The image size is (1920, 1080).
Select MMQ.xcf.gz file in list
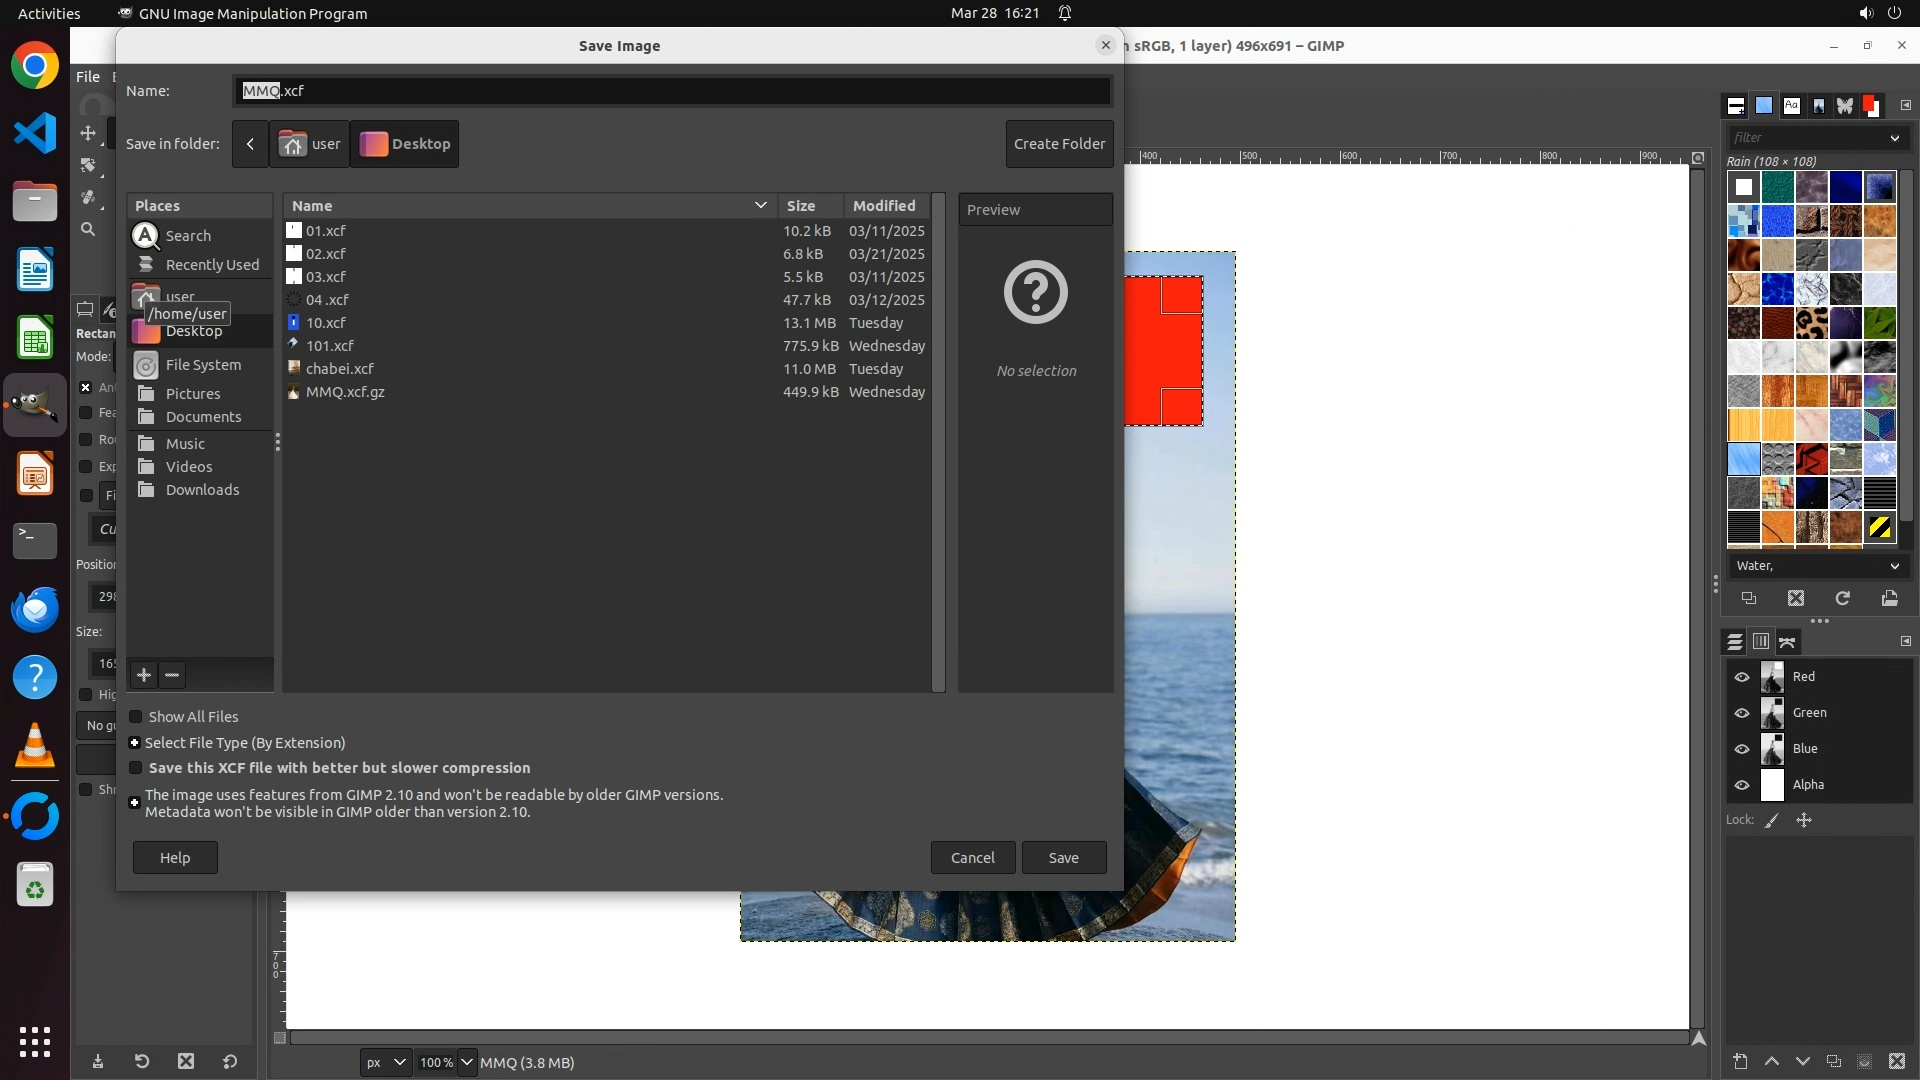[x=345, y=392]
